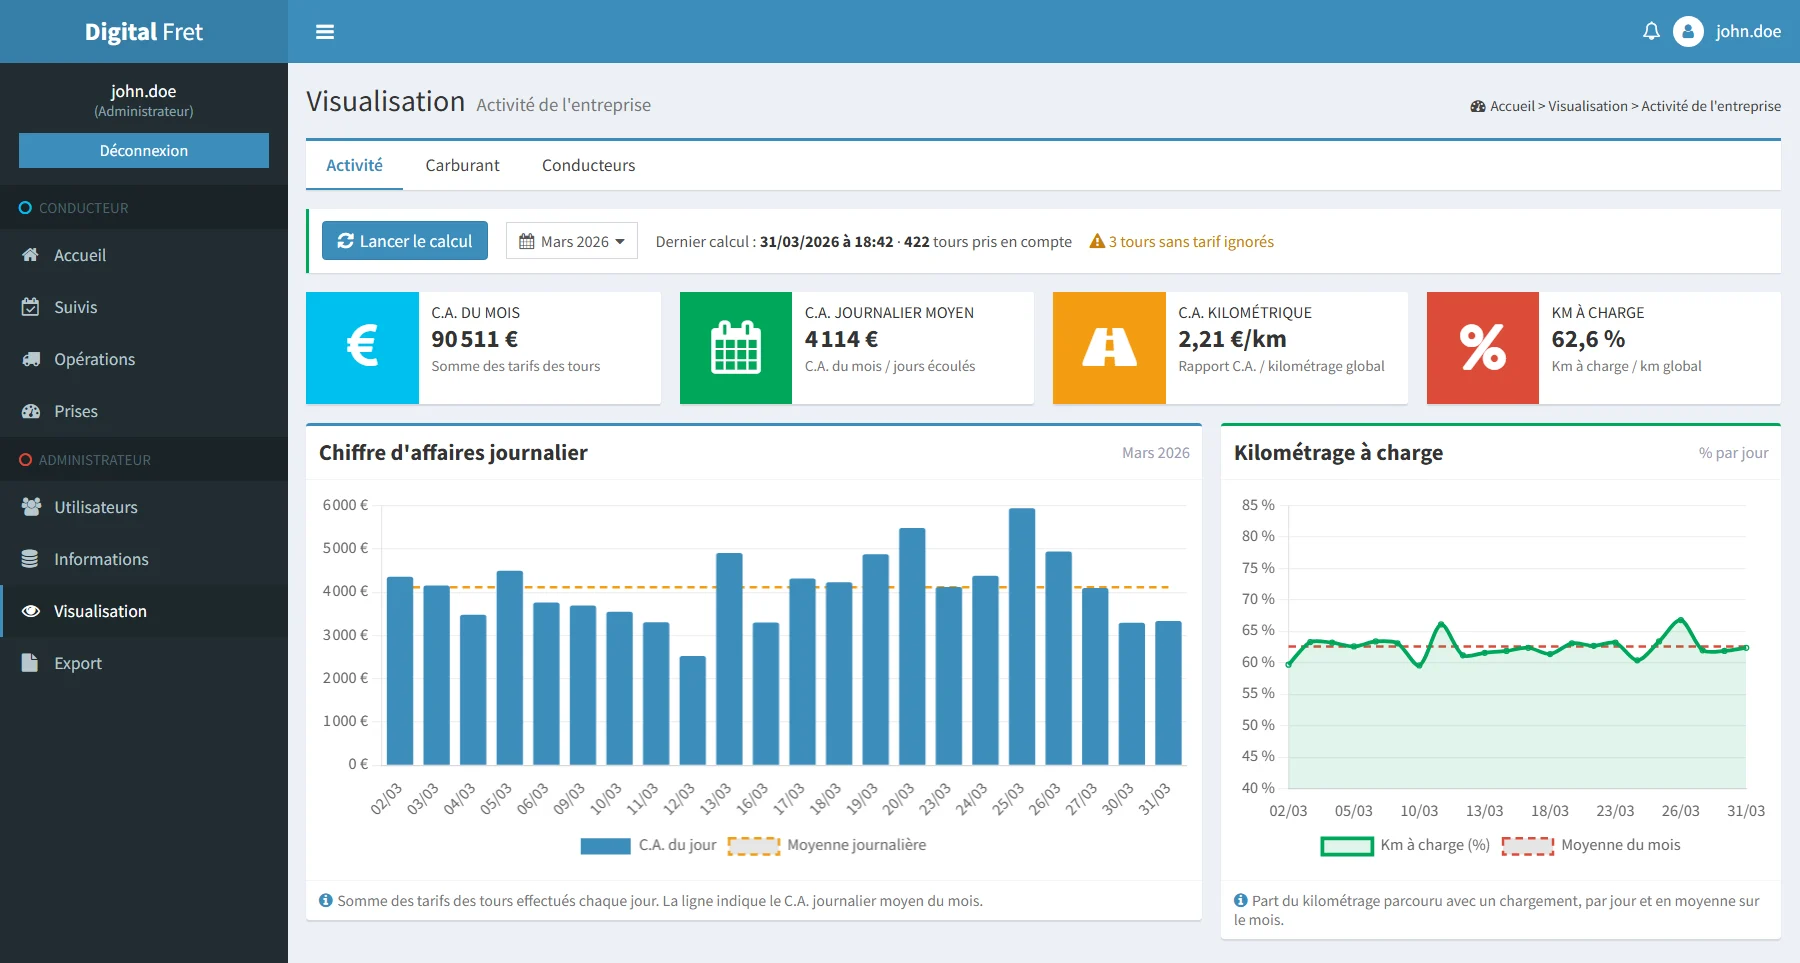This screenshot has width=1800, height=963.
Task: Click the home icon beside Accueil in the sidebar
Action: pos(30,255)
